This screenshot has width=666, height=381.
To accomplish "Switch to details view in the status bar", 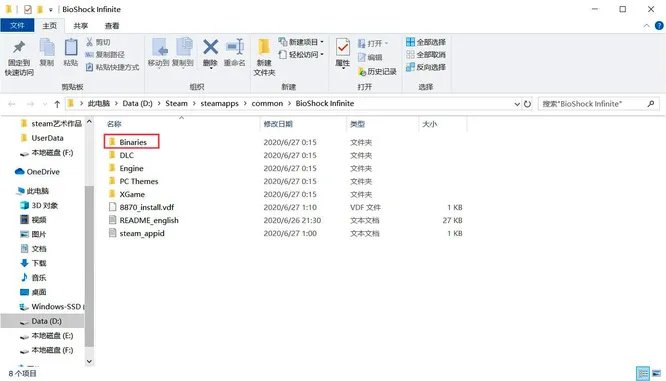I will click(x=643, y=374).
